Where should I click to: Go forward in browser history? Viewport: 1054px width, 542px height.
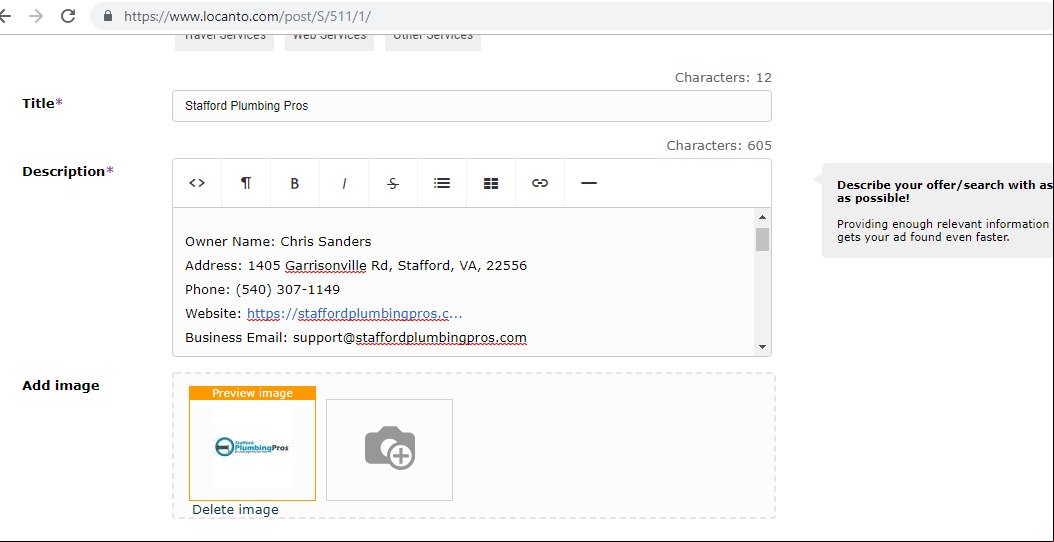pyautogui.click(x=36, y=16)
